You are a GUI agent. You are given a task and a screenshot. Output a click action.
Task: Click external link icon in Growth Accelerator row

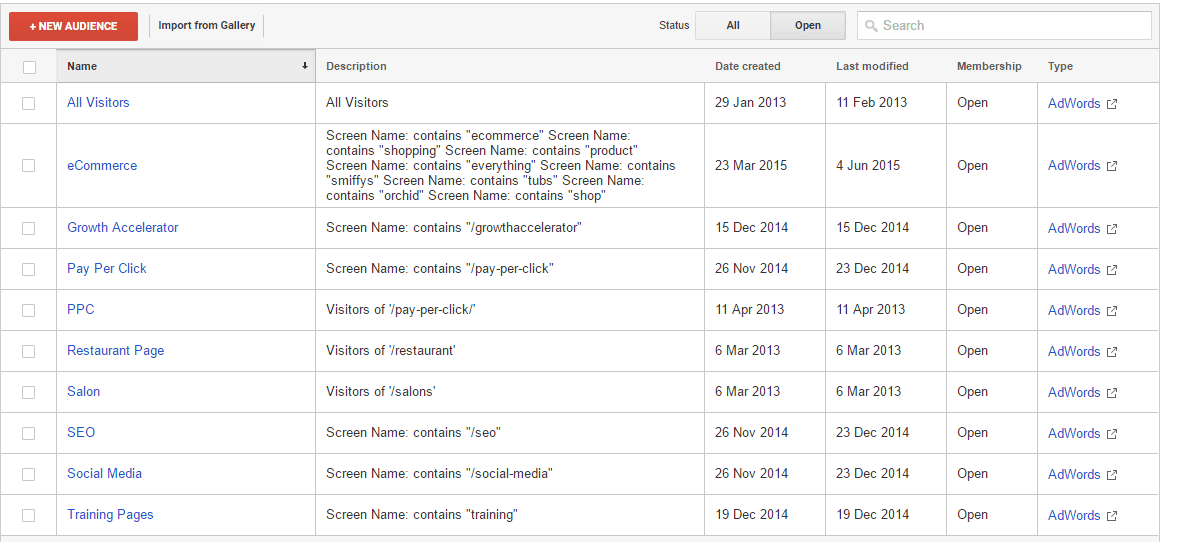(1112, 229)
